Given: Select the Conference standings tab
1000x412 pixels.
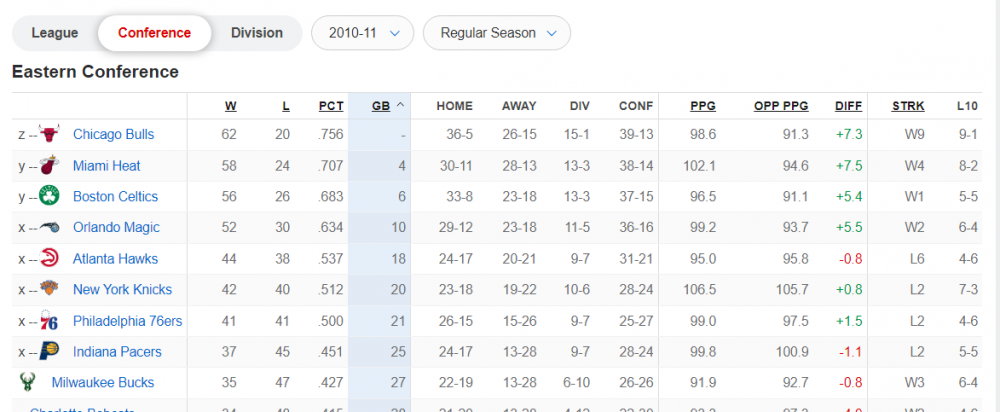Looking at the screenshot, I should pos(154,33).
